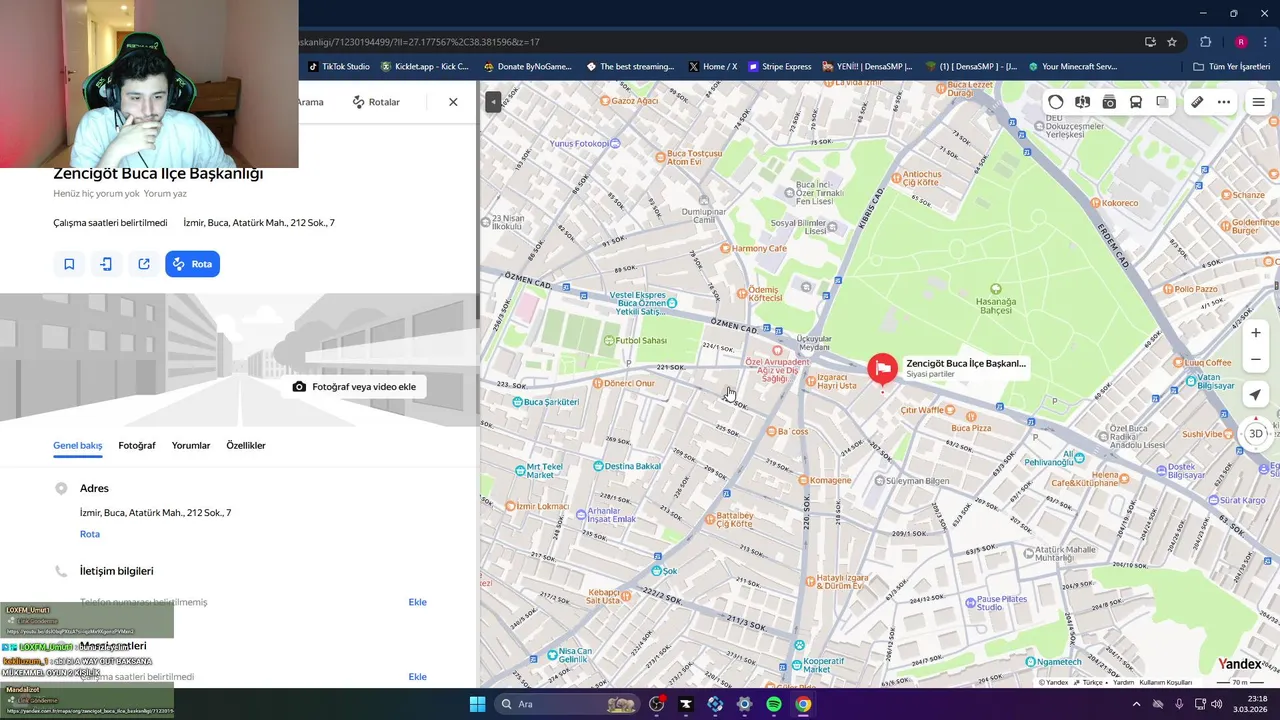Image resolution: width=1280 pixels, height=720 pixels.
Task: Open the three-dot more tools menu
Action: click(x=1224, y=102)
